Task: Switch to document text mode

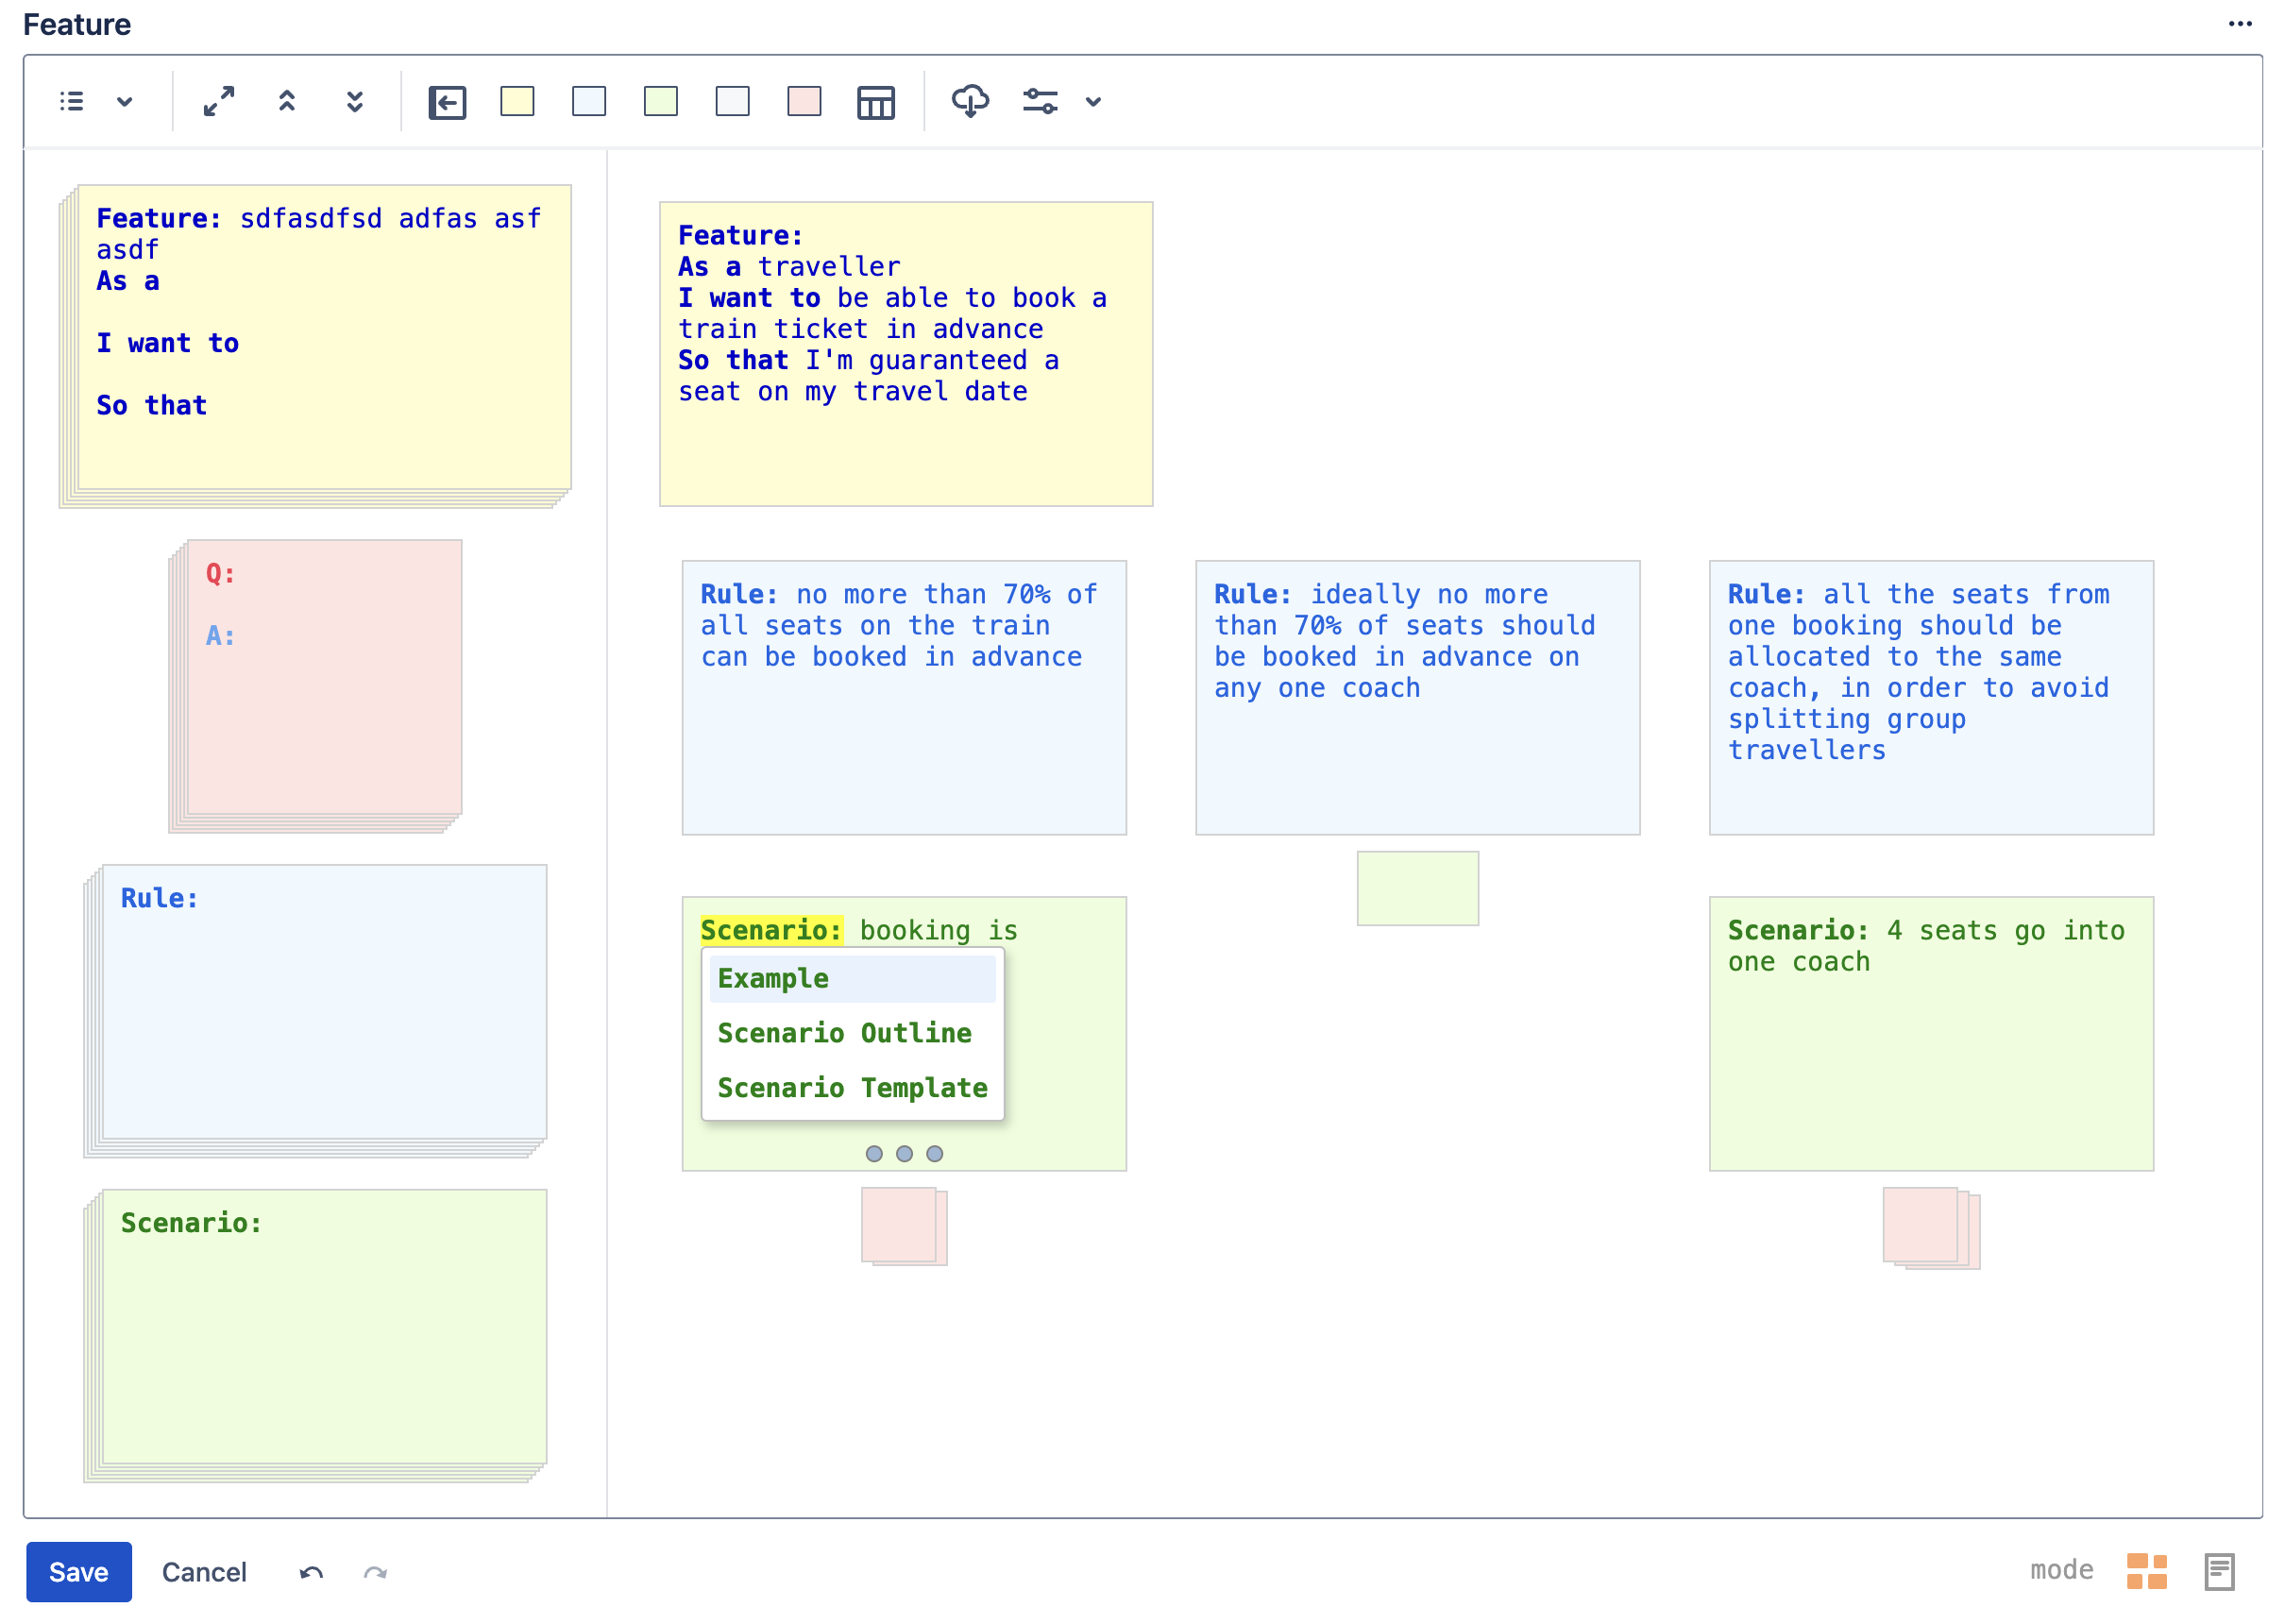Action: click(x=2219, y=1571)
